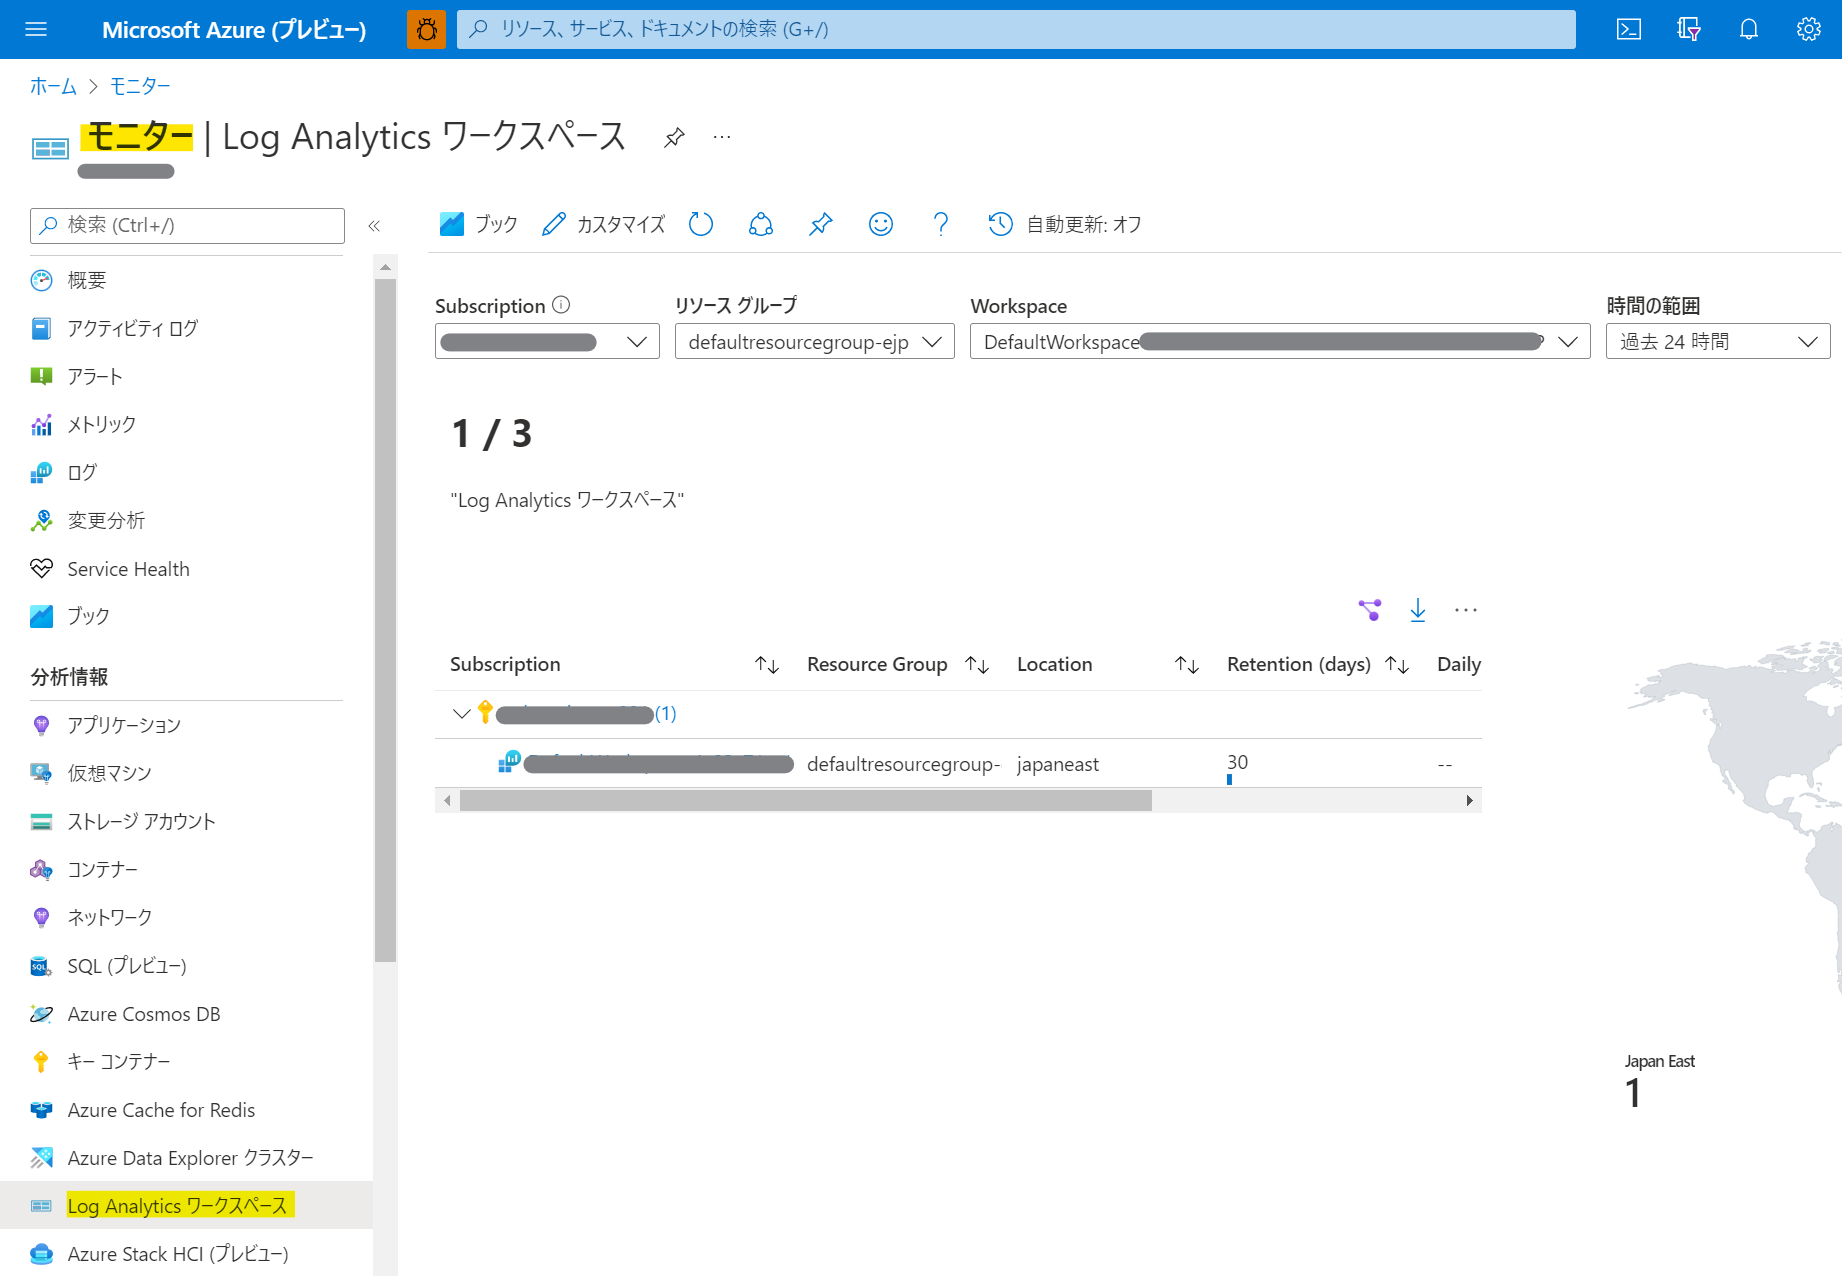Open Cloud Shell from the top bar
This screenshot has height=1276, width=1842.
(1628, 29)
